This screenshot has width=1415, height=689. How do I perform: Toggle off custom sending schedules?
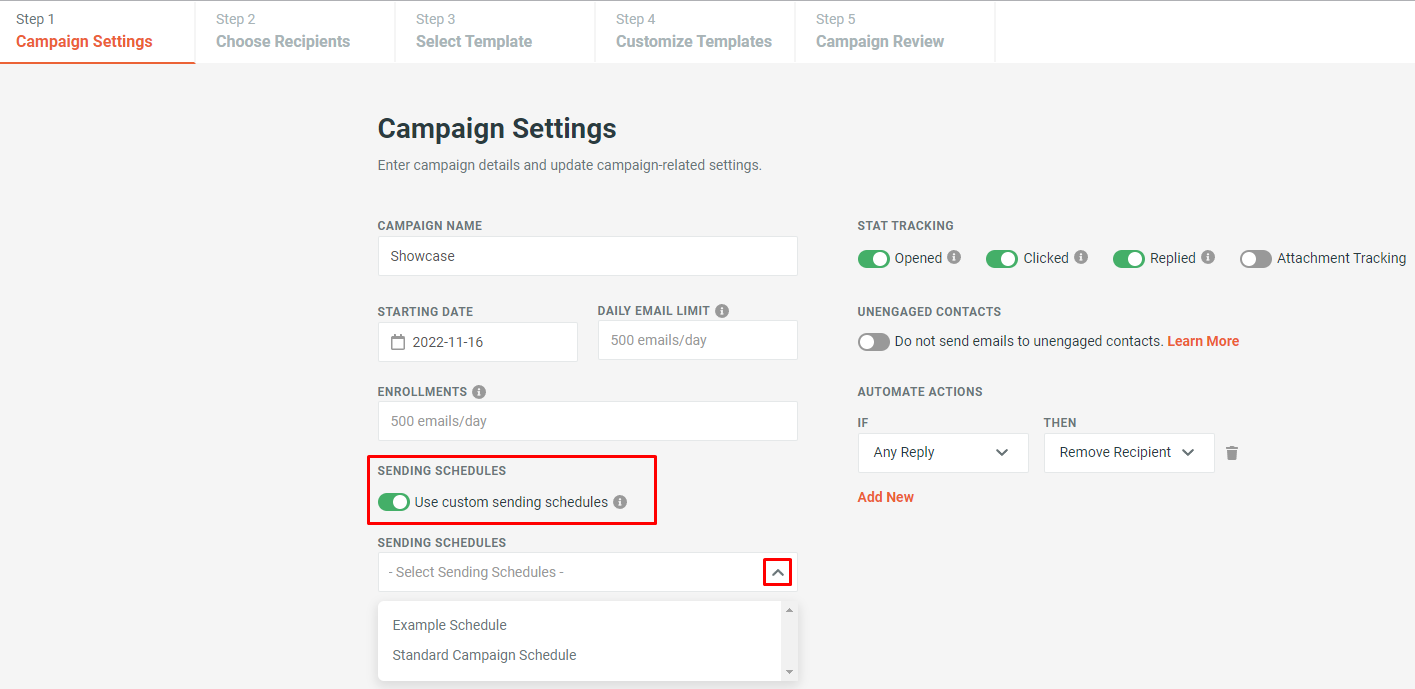394,502
